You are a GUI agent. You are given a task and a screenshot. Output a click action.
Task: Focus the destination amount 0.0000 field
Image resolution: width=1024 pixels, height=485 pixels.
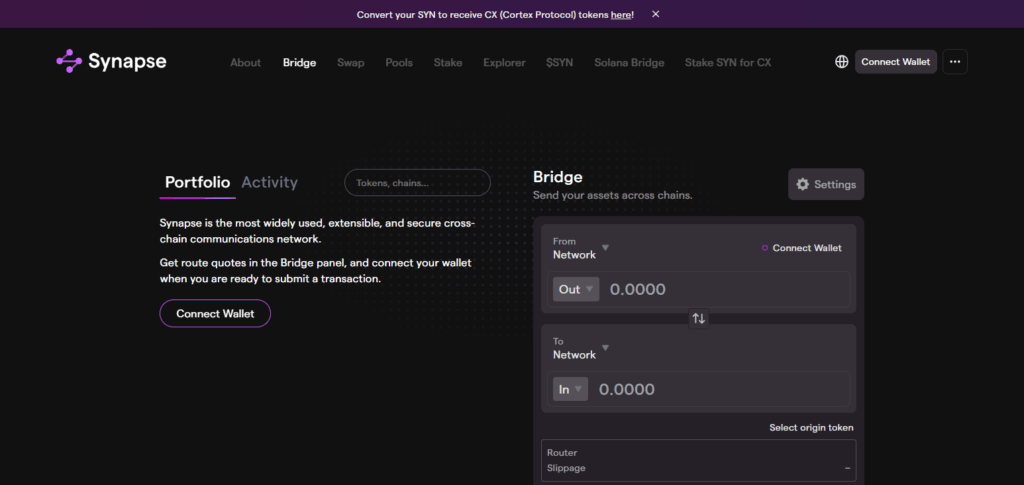tap(722, 389)
